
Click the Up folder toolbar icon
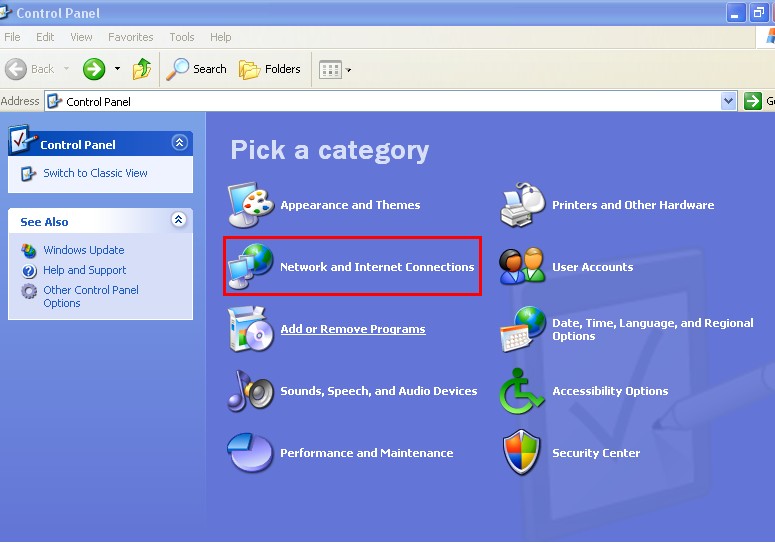coord(141,69)
